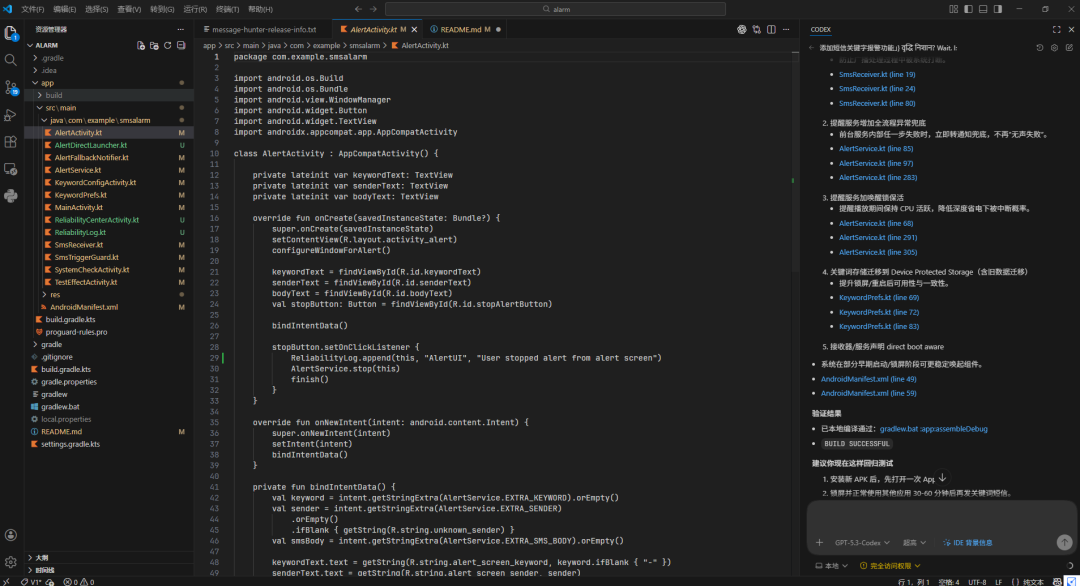
Task: Click New Folder icon in ALARM explorer header
Action: 154,45
